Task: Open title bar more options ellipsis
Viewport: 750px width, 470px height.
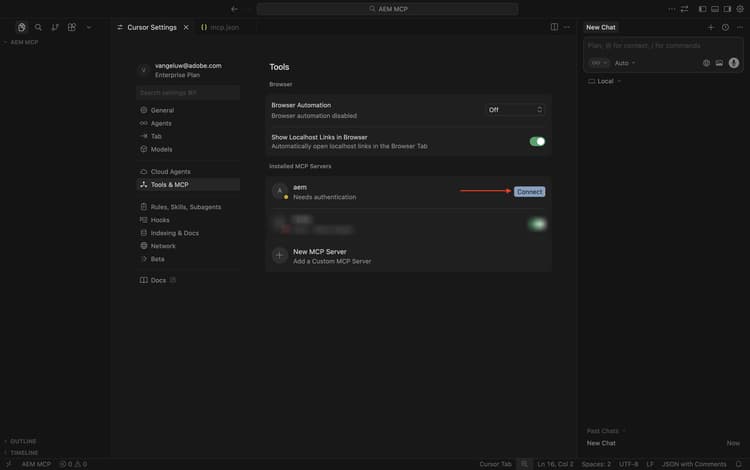Action: point(672,9)
